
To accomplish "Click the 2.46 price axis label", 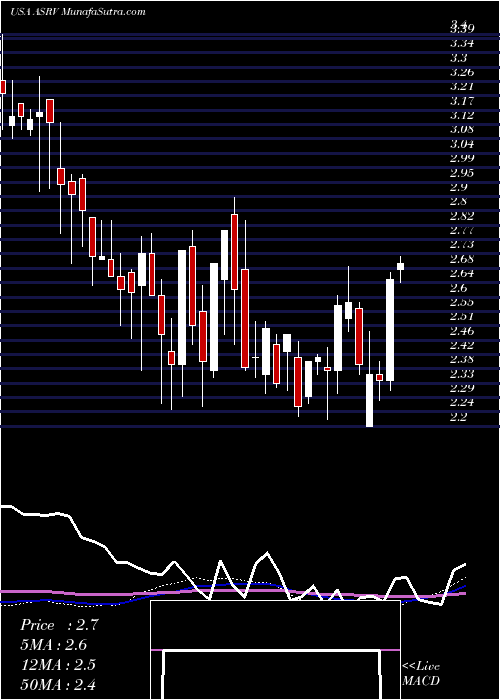I will tap(462, 331).
